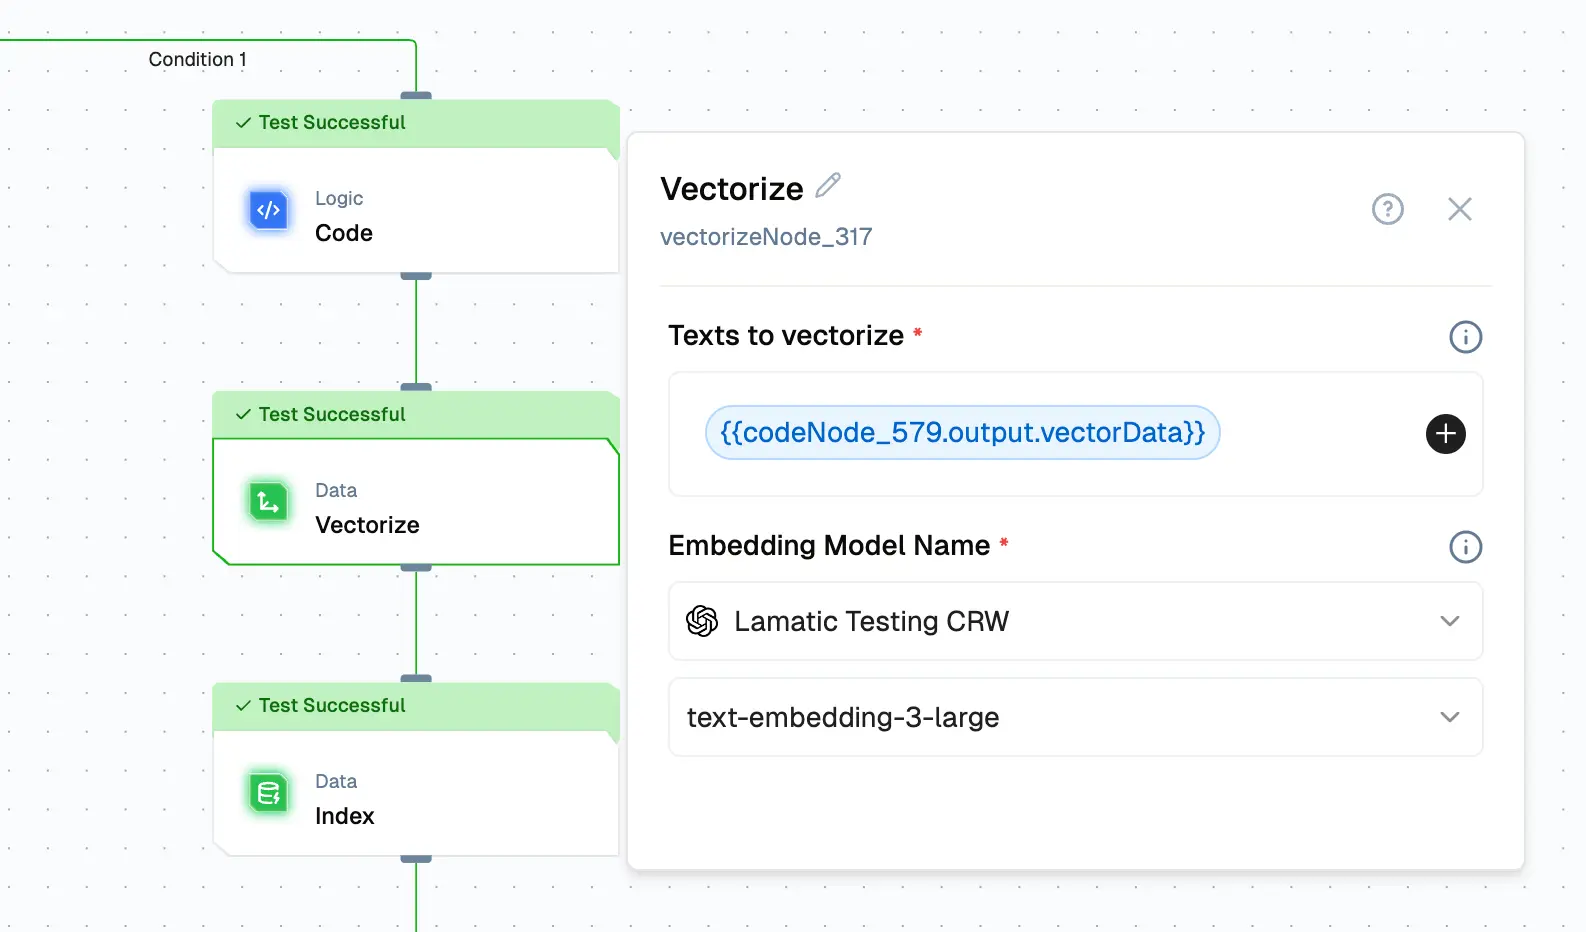Click the pencil icon to rename Vectorize
This screenshot has height=932, width=1586.
(x=828, y=186)
